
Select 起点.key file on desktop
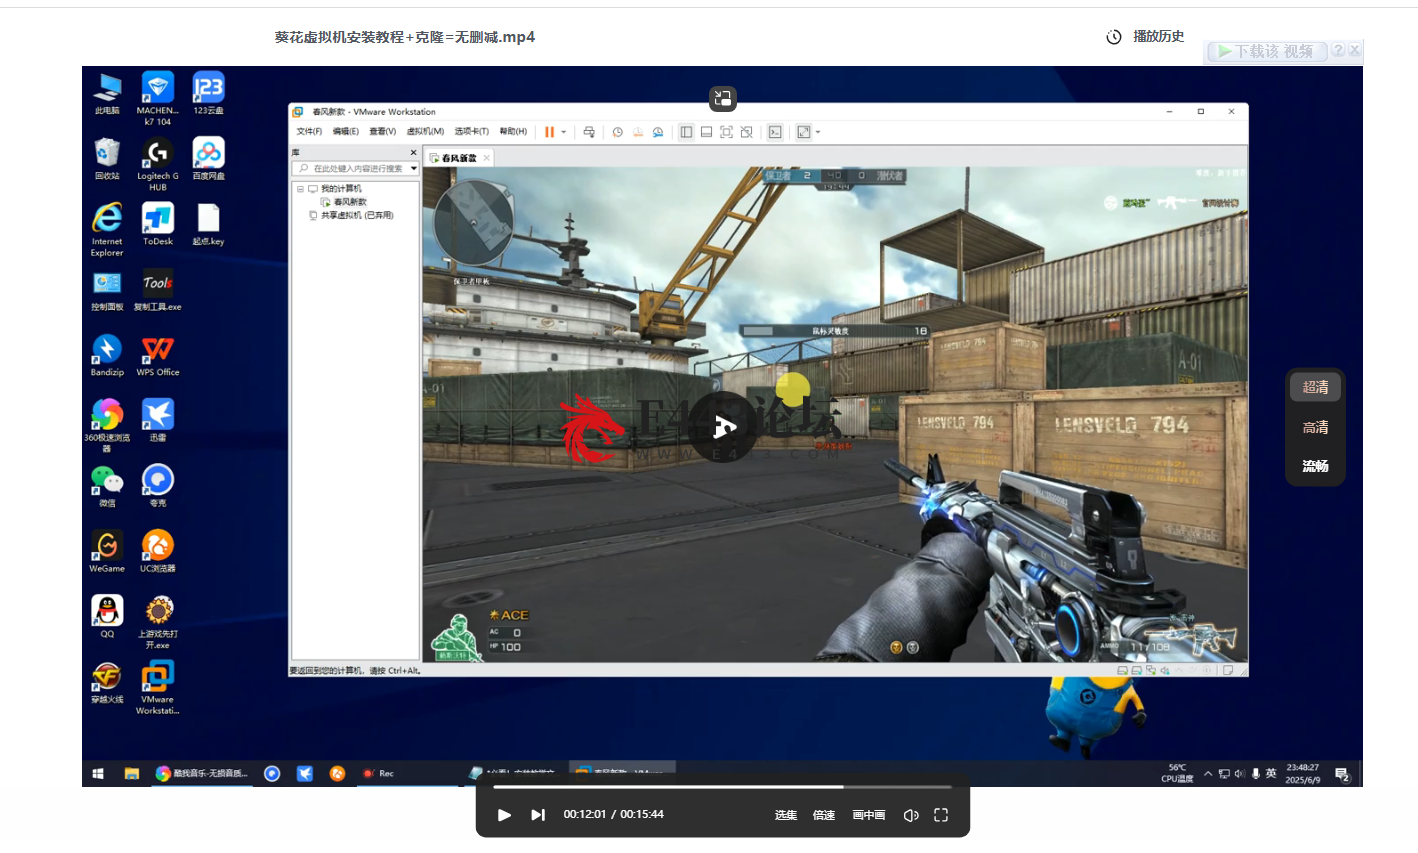(208, 225)
